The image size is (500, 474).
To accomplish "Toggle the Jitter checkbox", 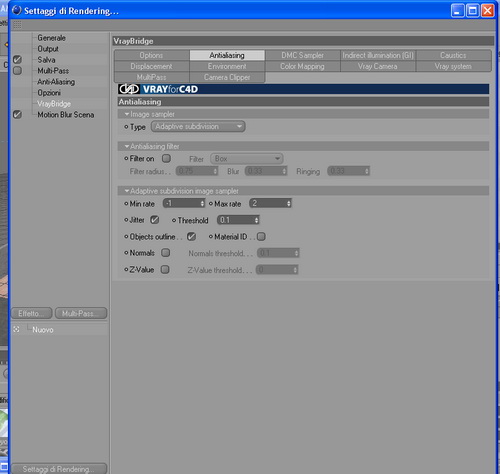I will click(155, 220).
